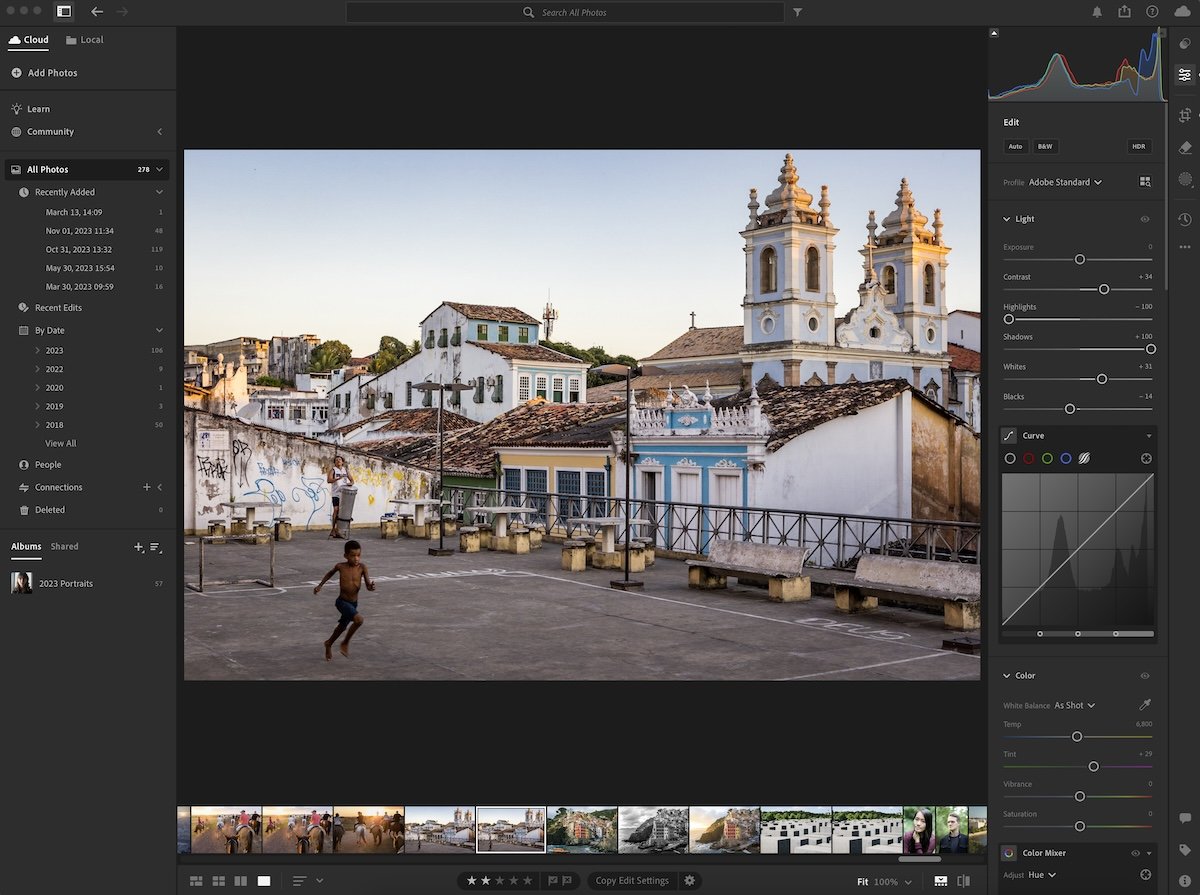
Task: Click the Auto edit button
Action: coord(1015,146)
